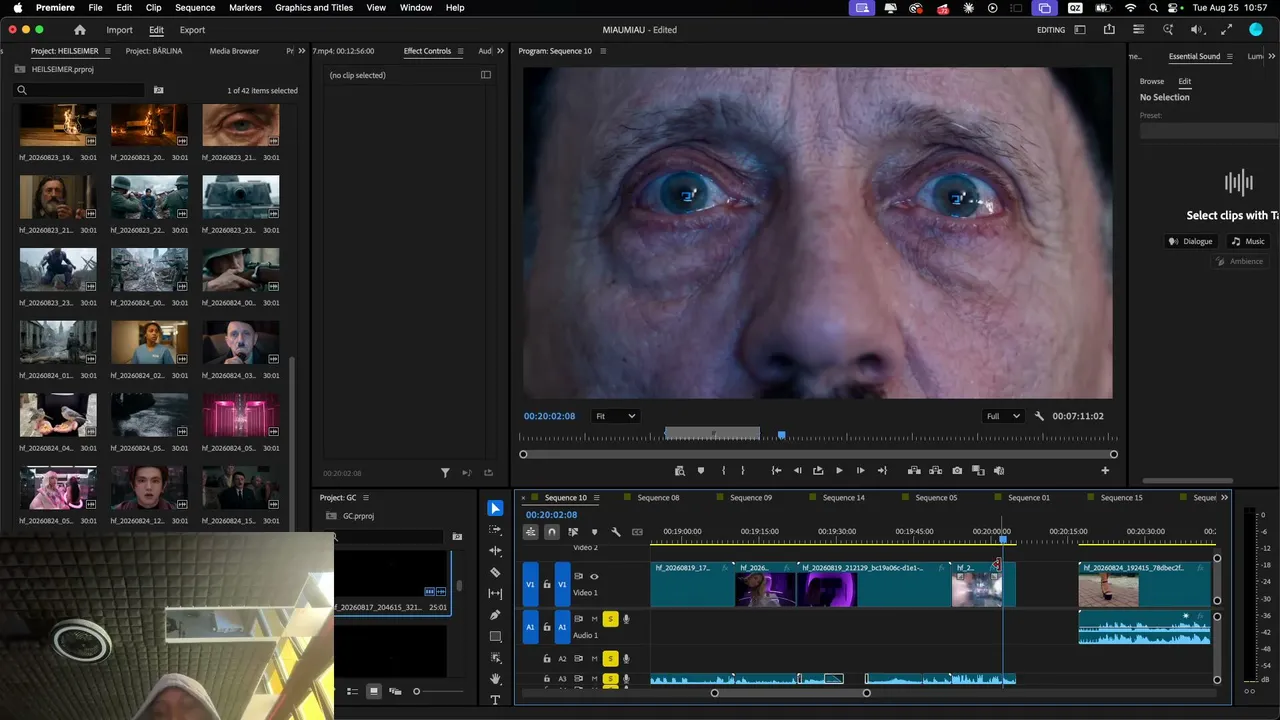Image resolution: width=1280 pixels, height=720 pixels.
Task: Mute the Audio 1 track
Action: (x=594, y=619)
